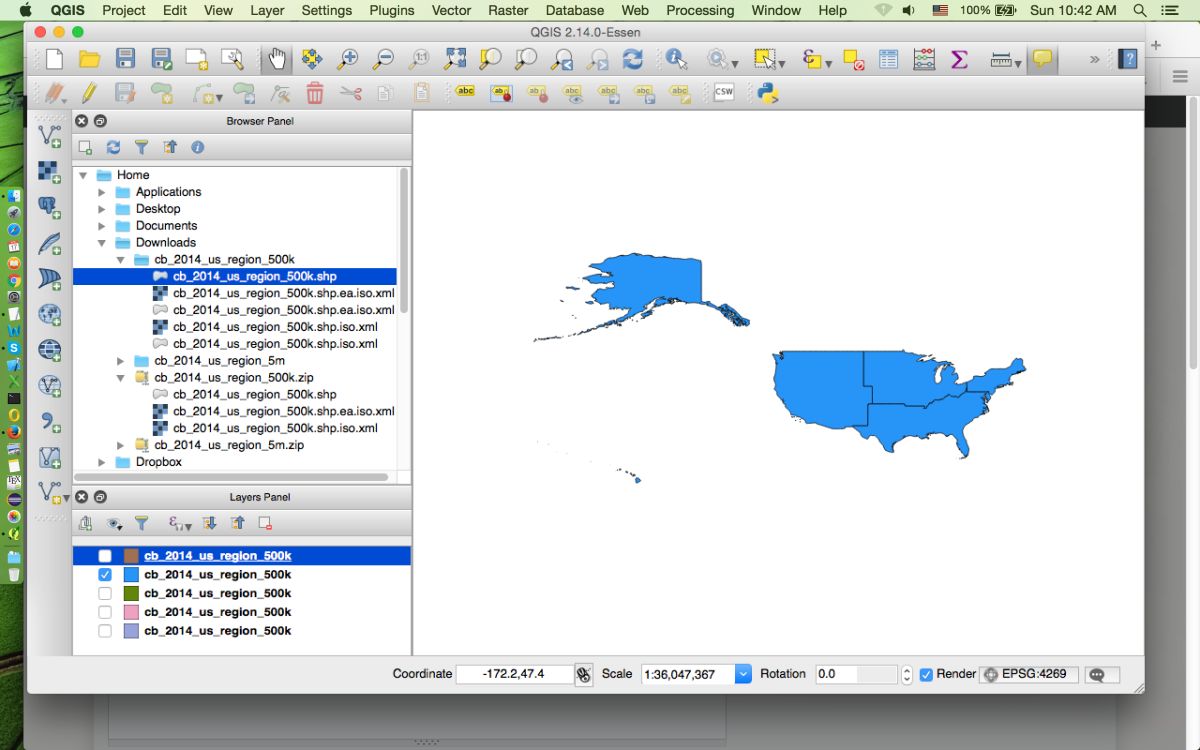Viewport: 1200px width, 750px height.
Task: Click the Add SpatiaLite Layer feather icon
Action: [49, 243]
